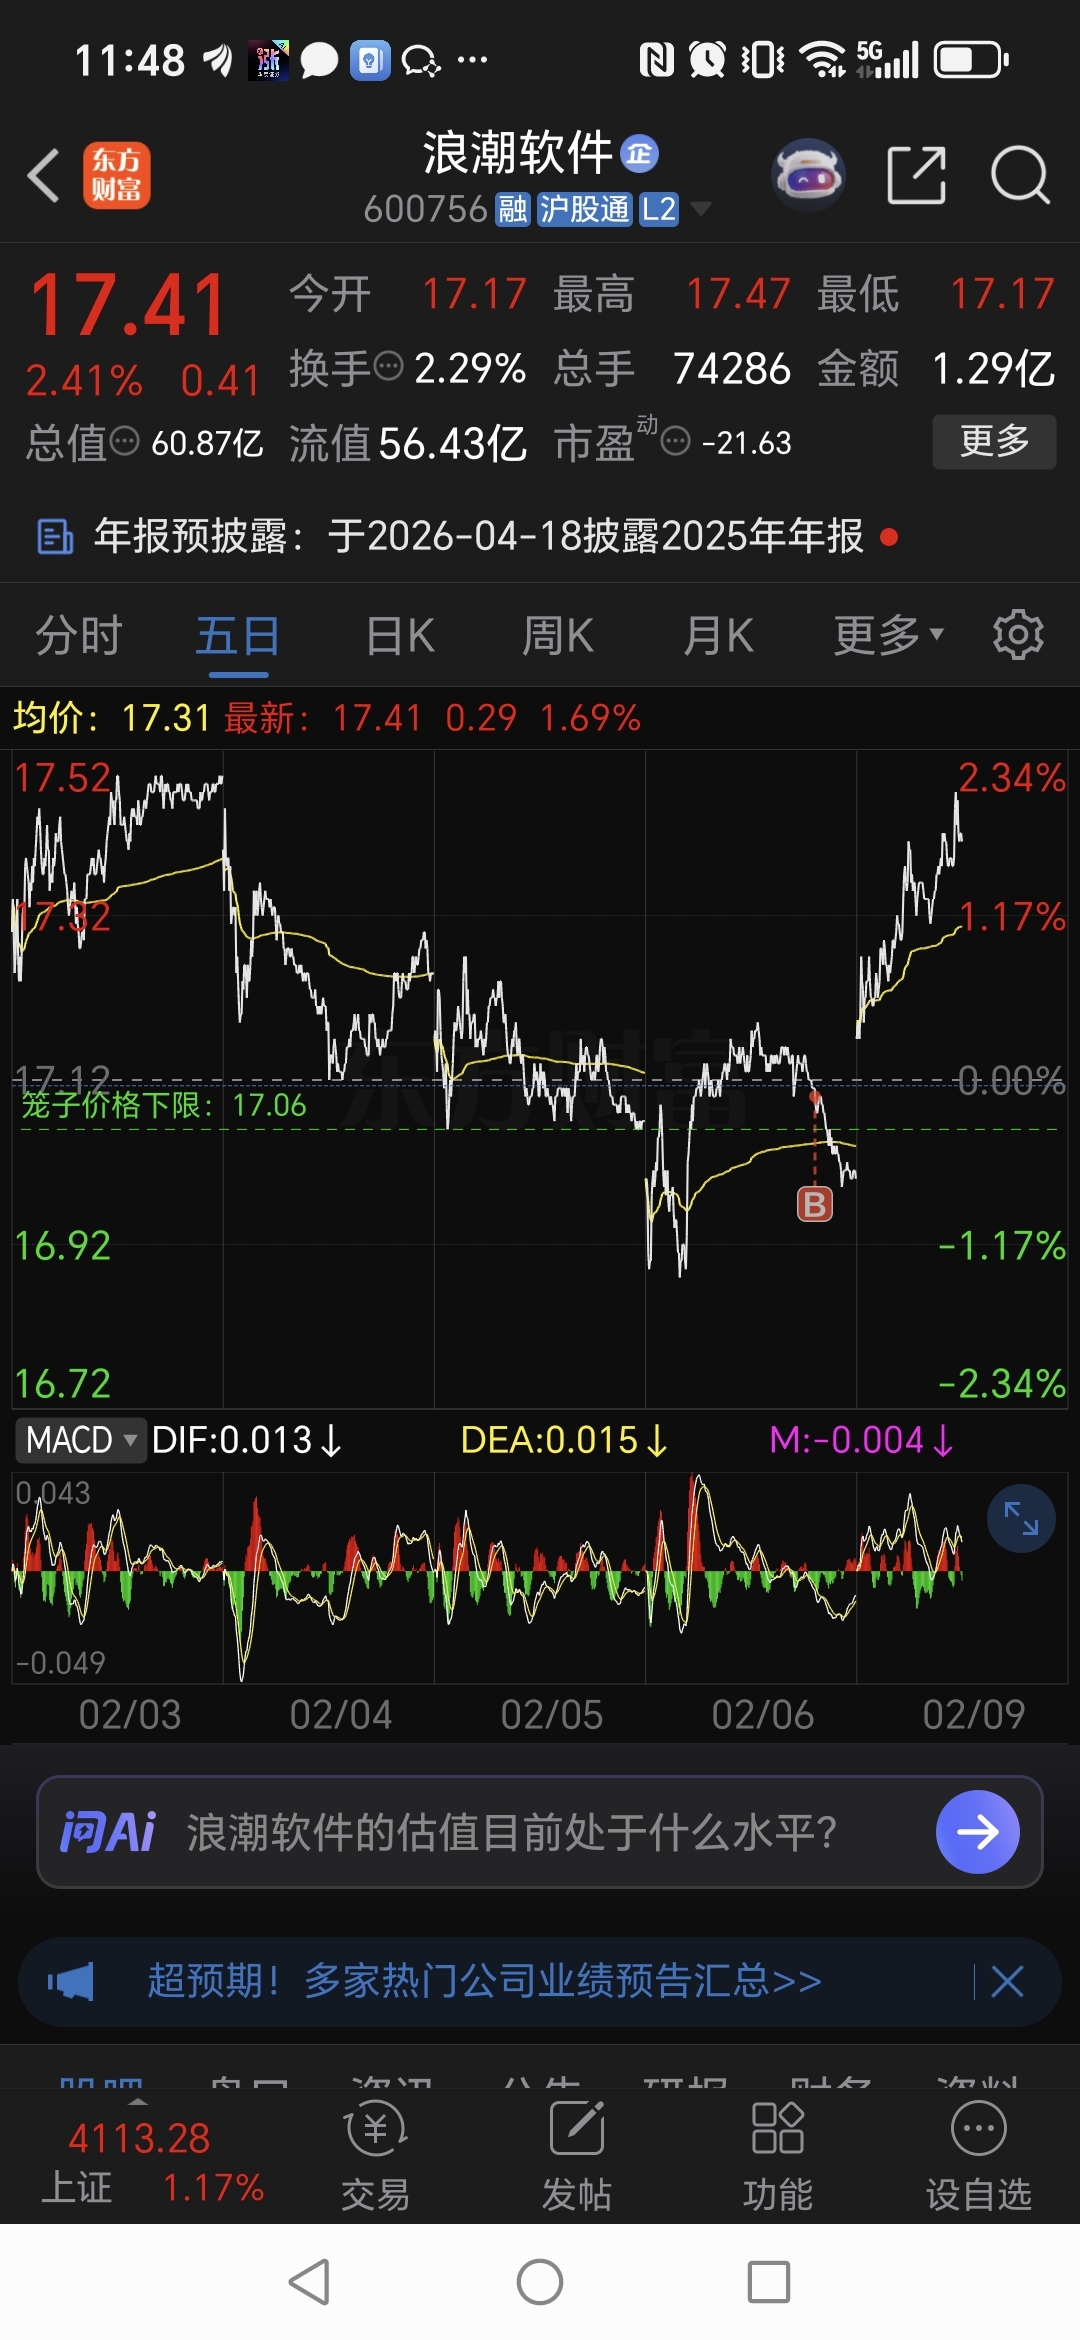Open search with magnifier icon
The image size is (1080, 2340).
[x=1019, y=175]
